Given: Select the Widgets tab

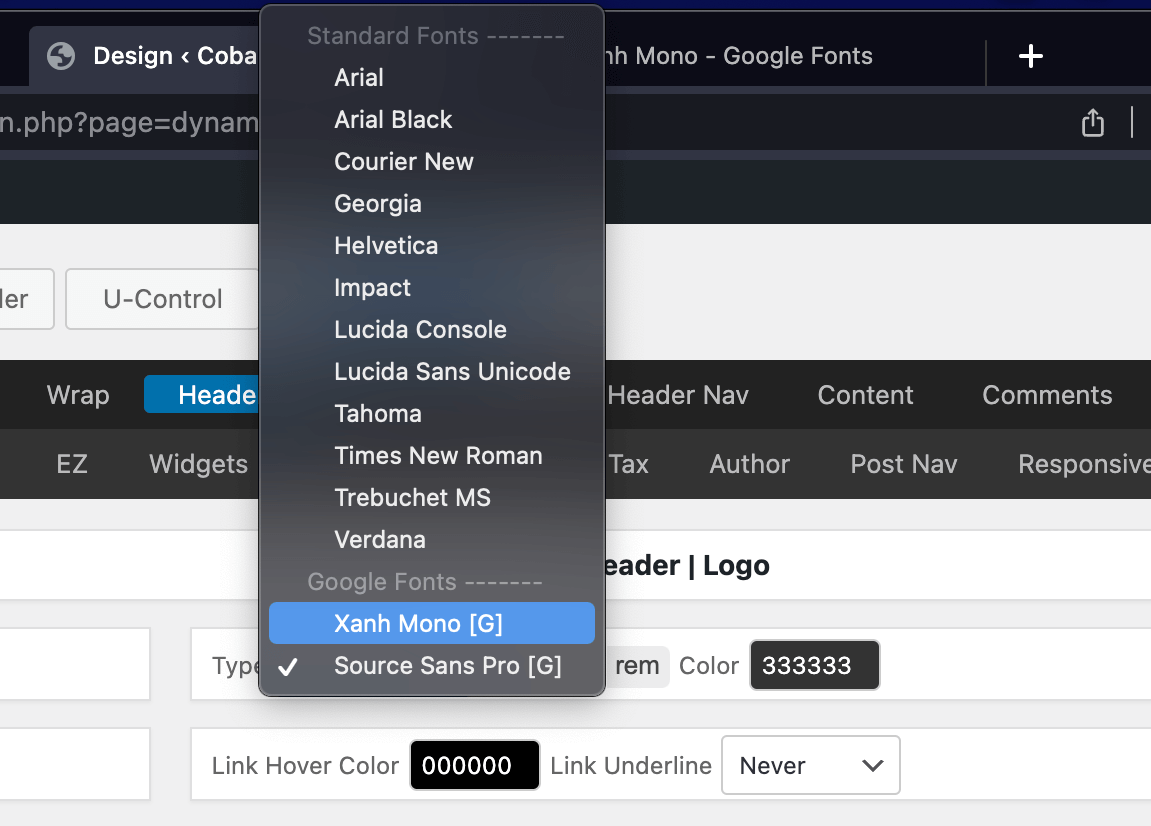Looking at the screenshot, I should tap(197, 464).
